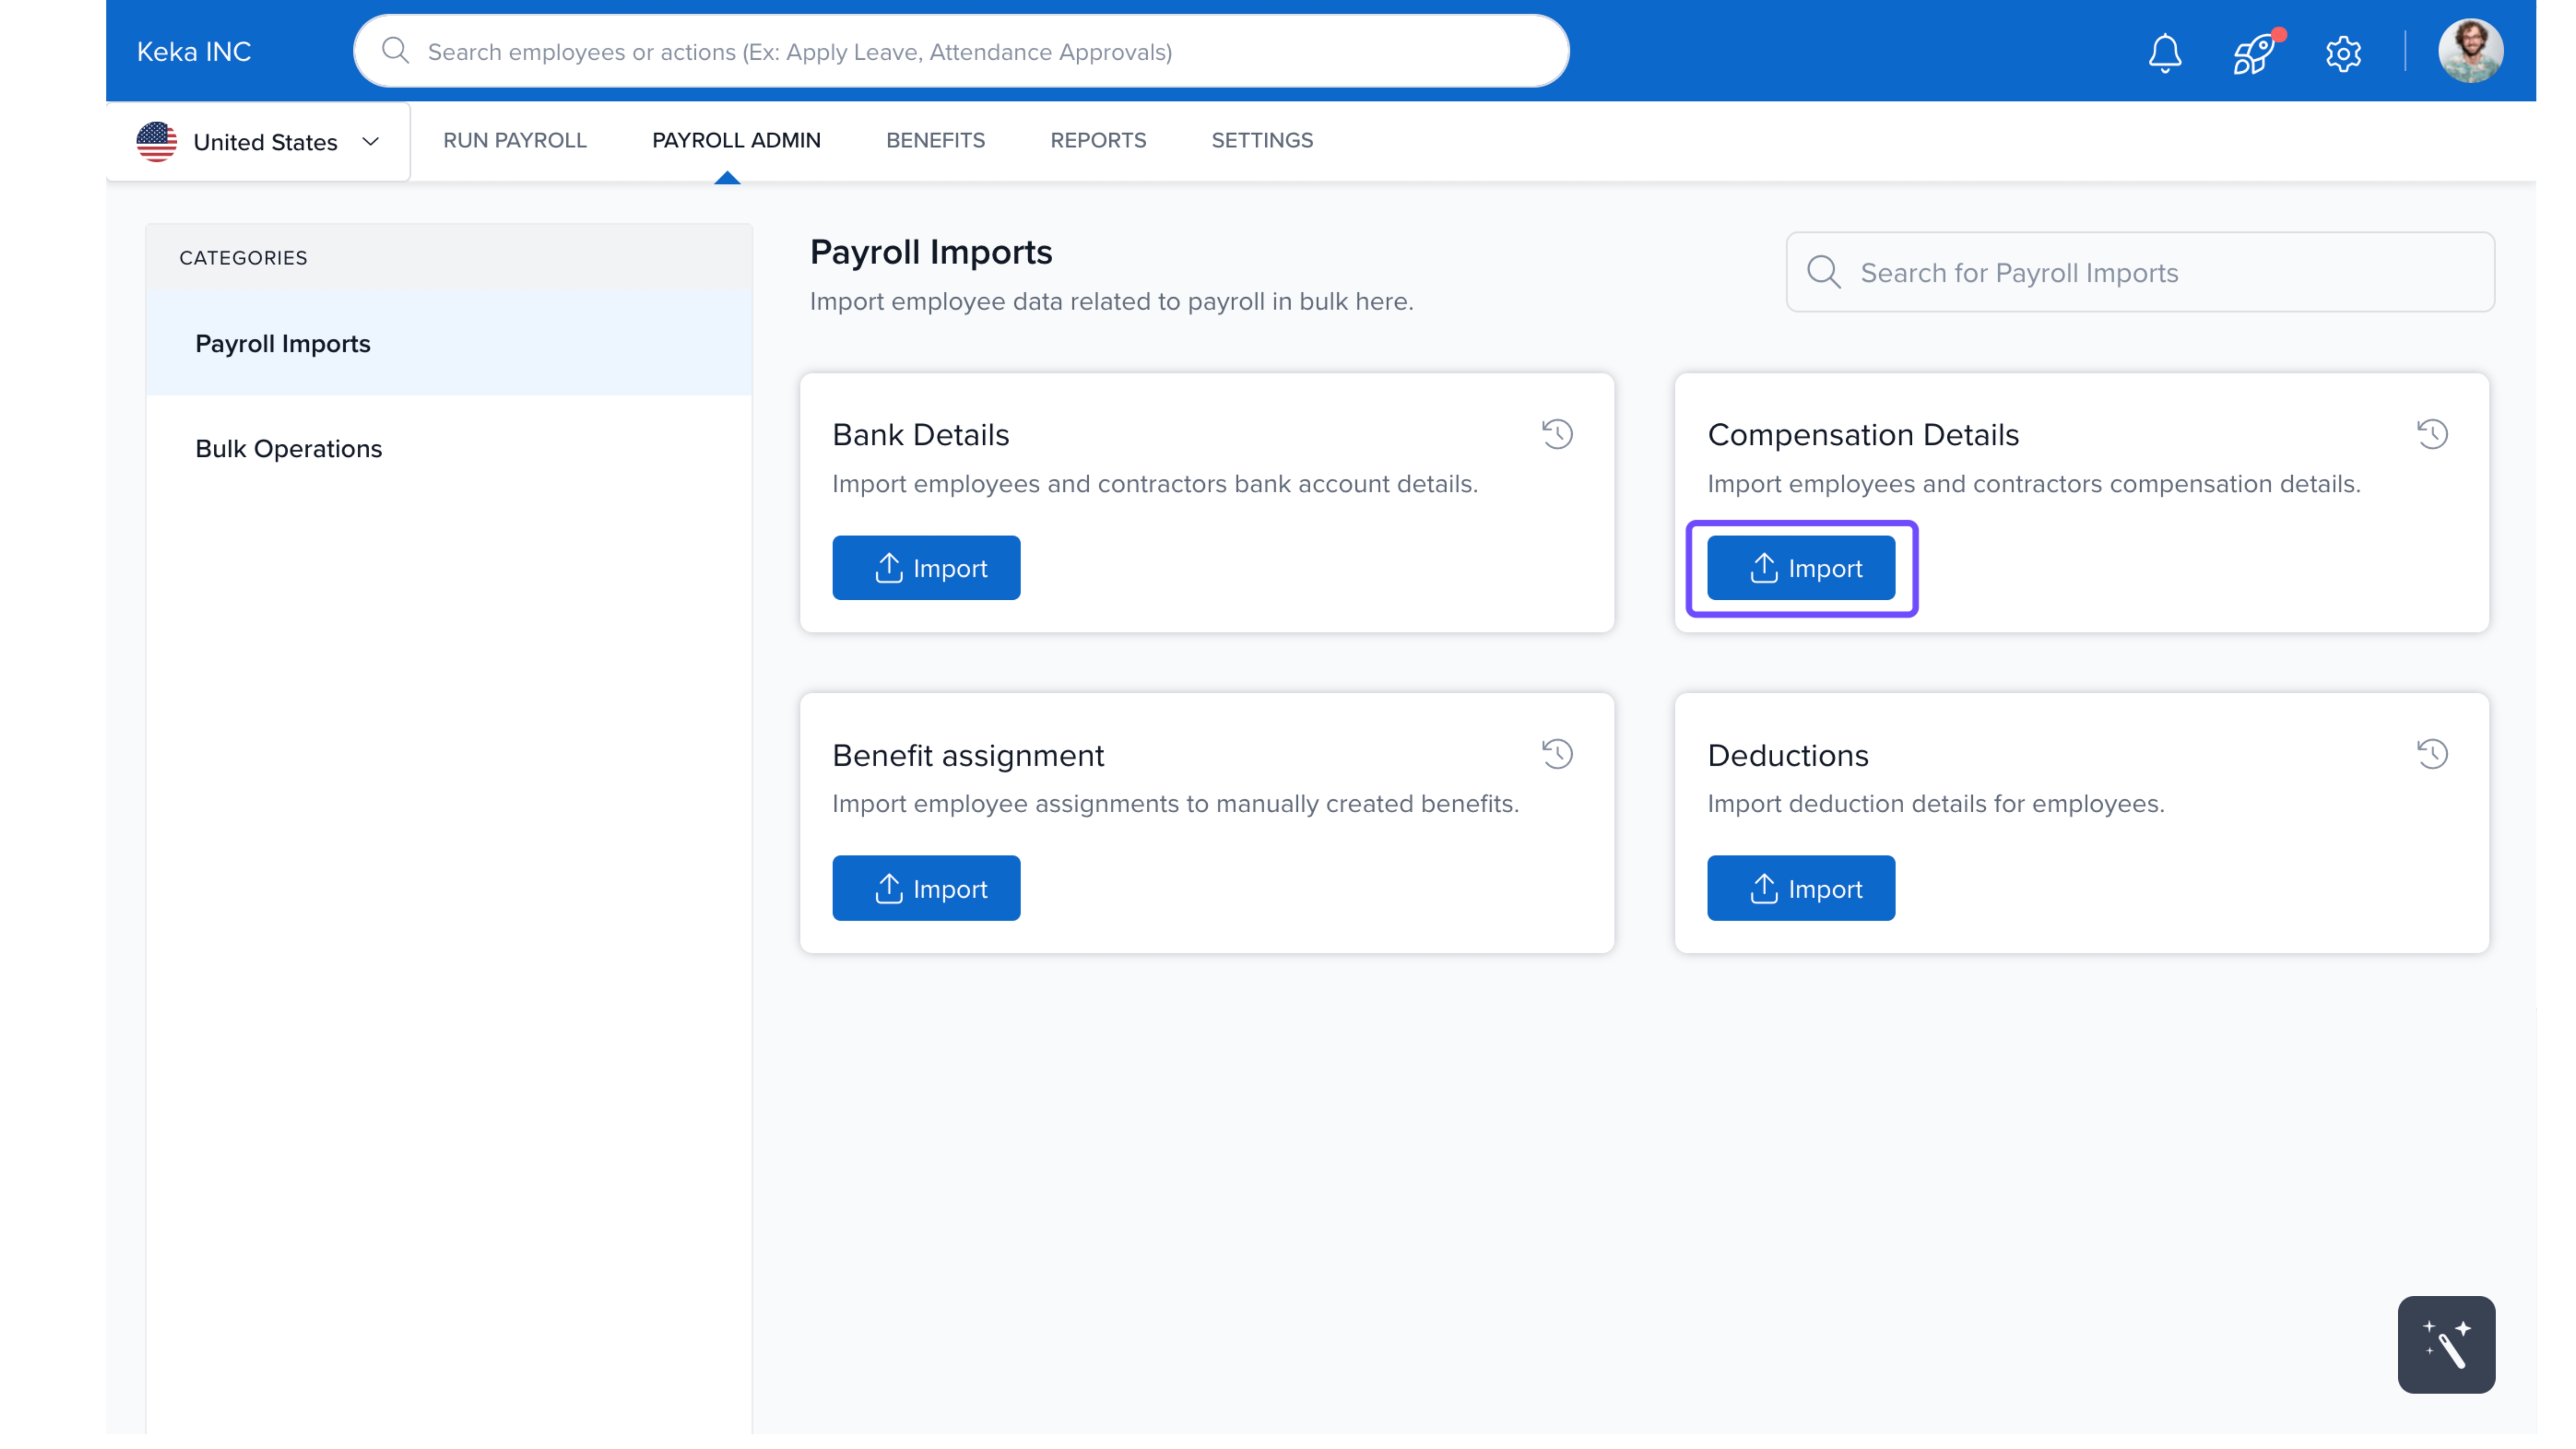
Task: Click the rocket icon with the red dot
Action: (x=2253, y=52)
